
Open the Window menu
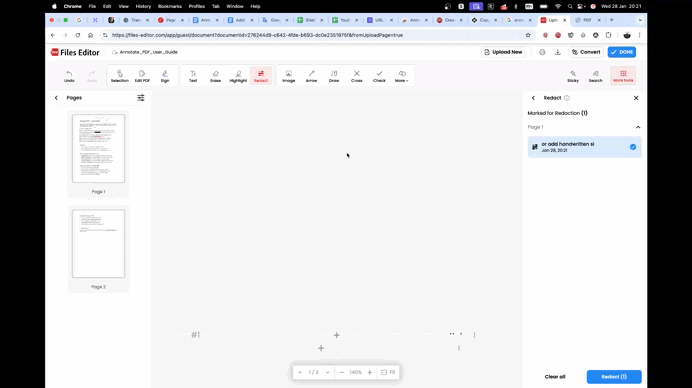[x=235, y=6]
